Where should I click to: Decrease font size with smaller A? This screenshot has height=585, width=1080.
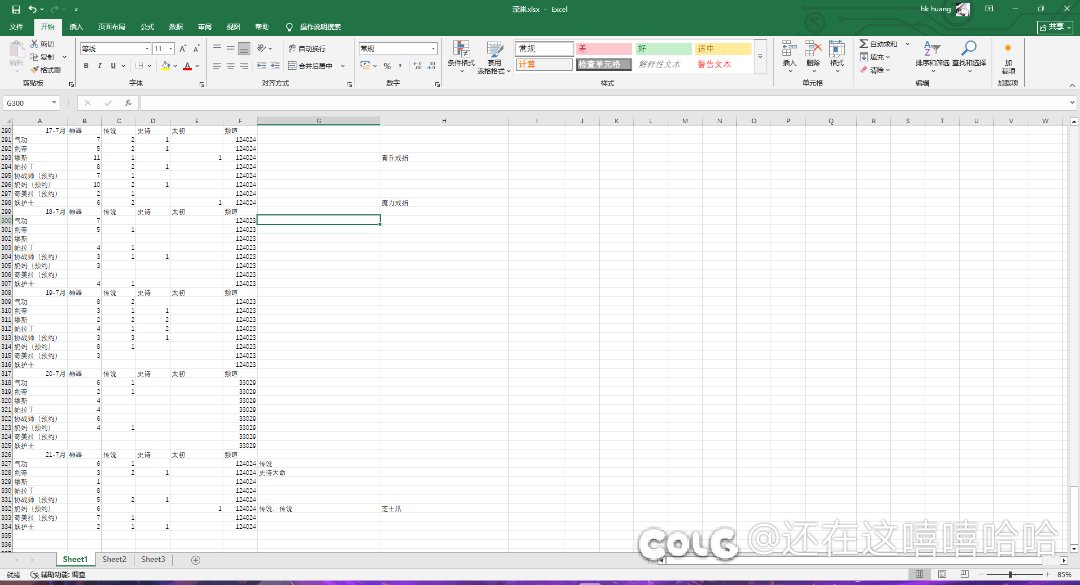point(196,49)
